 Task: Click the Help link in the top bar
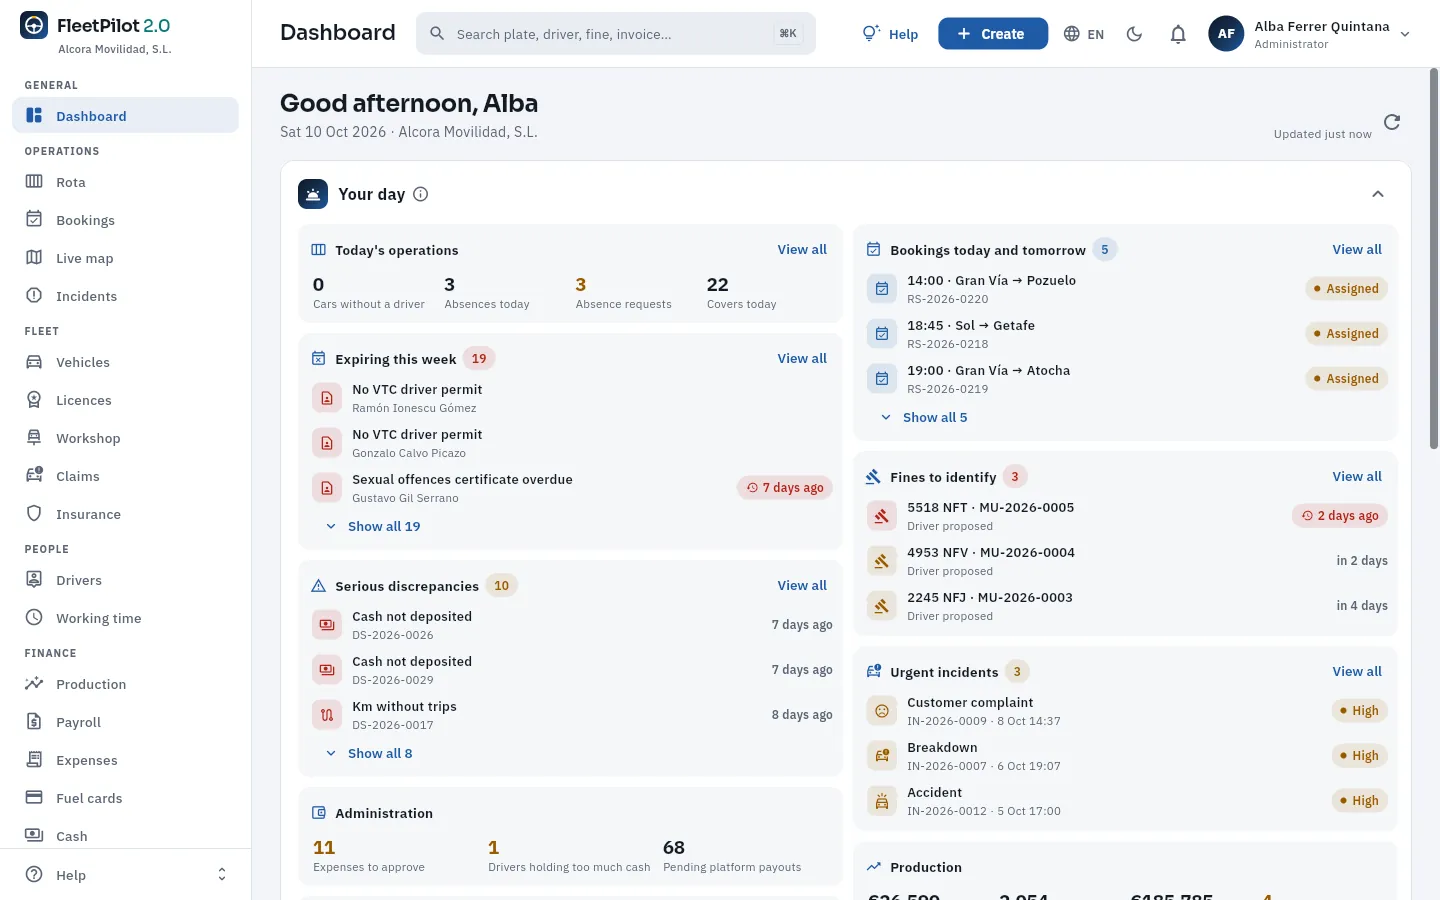coord(890,34)
